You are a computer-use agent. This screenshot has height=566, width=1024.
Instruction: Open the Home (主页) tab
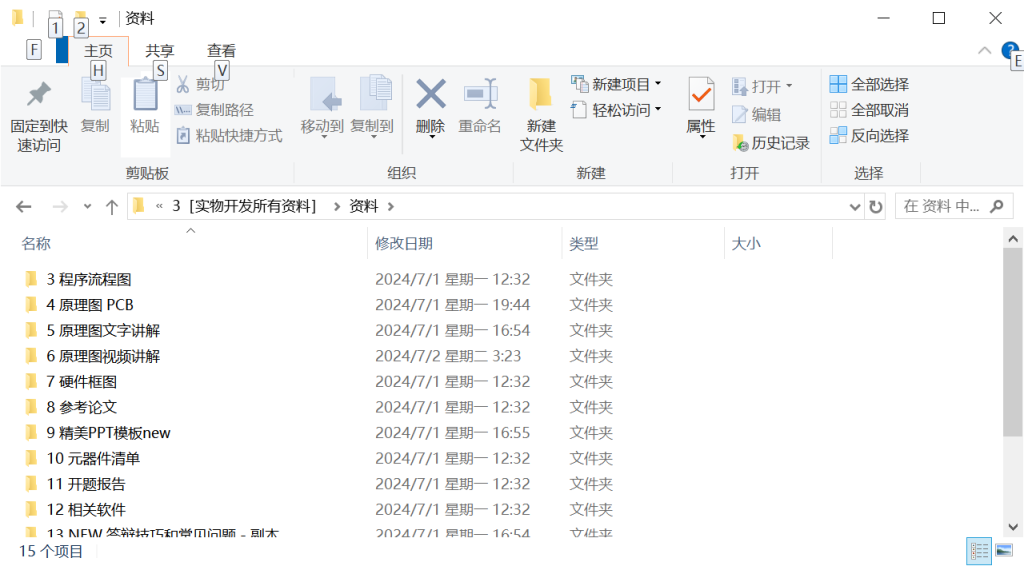[x=98, y=51]
